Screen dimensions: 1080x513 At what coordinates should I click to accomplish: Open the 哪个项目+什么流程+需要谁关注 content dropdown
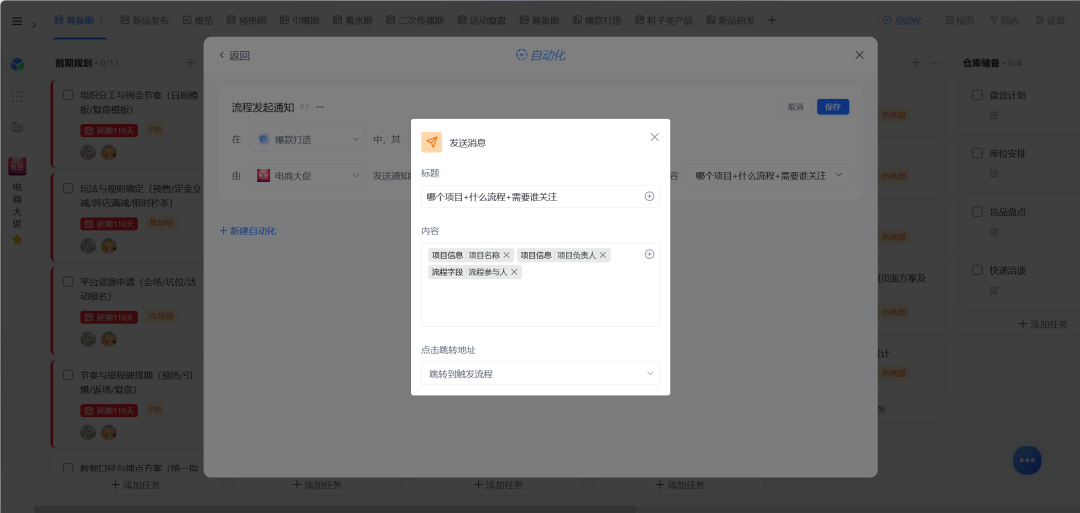[767, 176]
